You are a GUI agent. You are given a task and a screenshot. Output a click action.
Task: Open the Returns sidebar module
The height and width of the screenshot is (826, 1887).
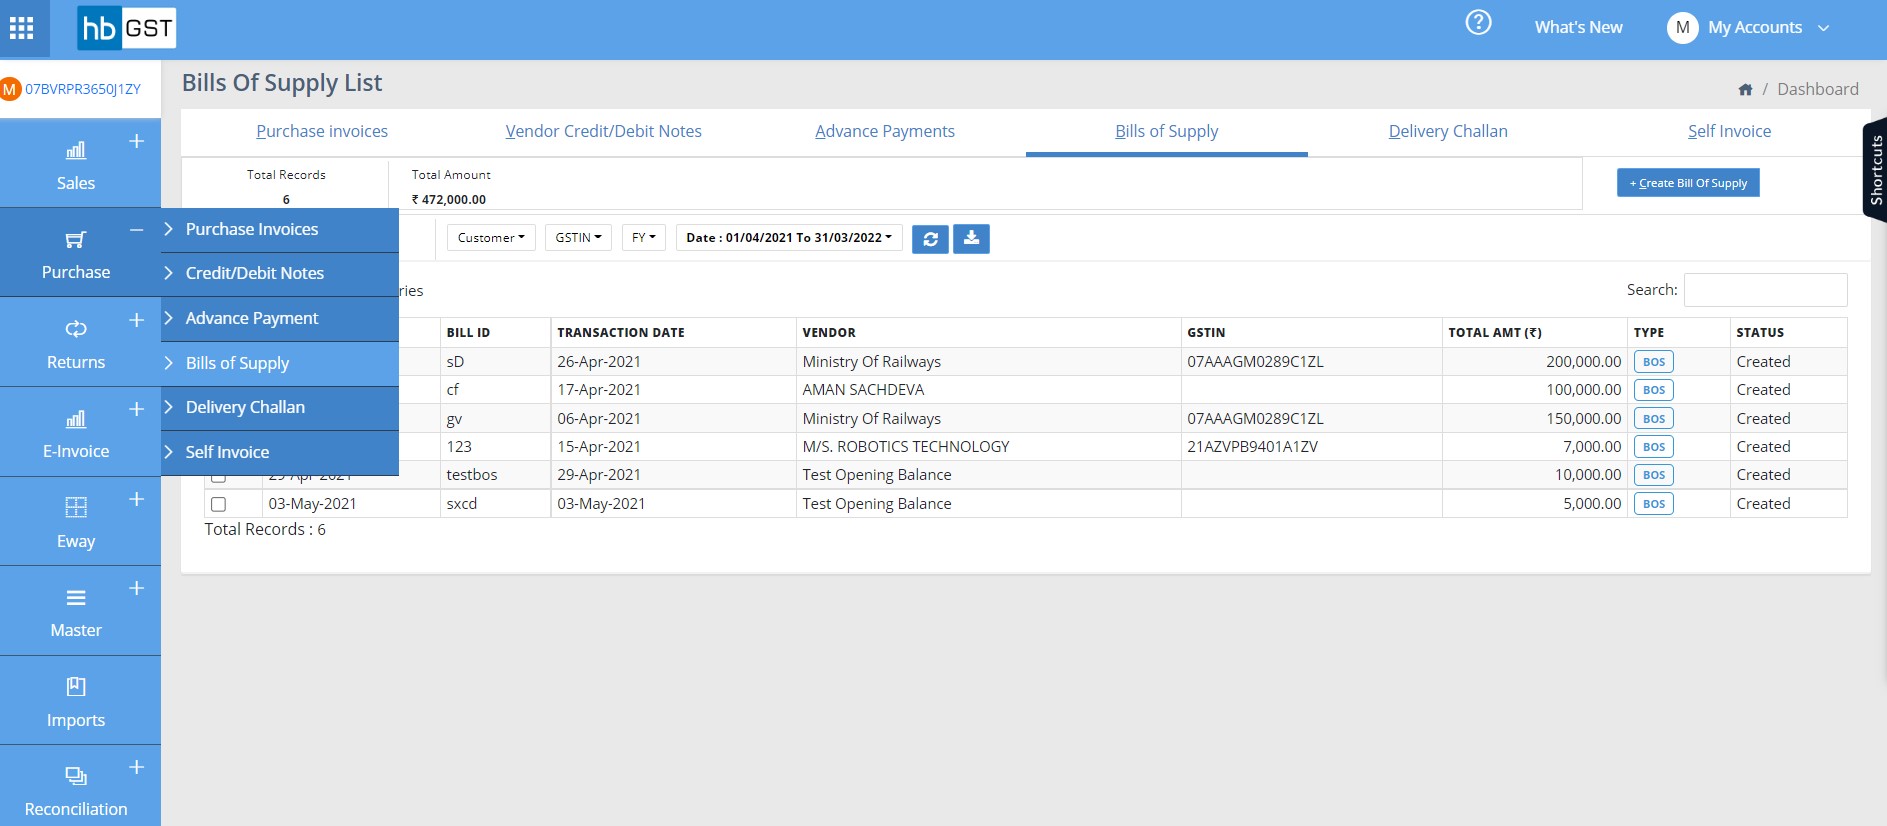(76, 344)
